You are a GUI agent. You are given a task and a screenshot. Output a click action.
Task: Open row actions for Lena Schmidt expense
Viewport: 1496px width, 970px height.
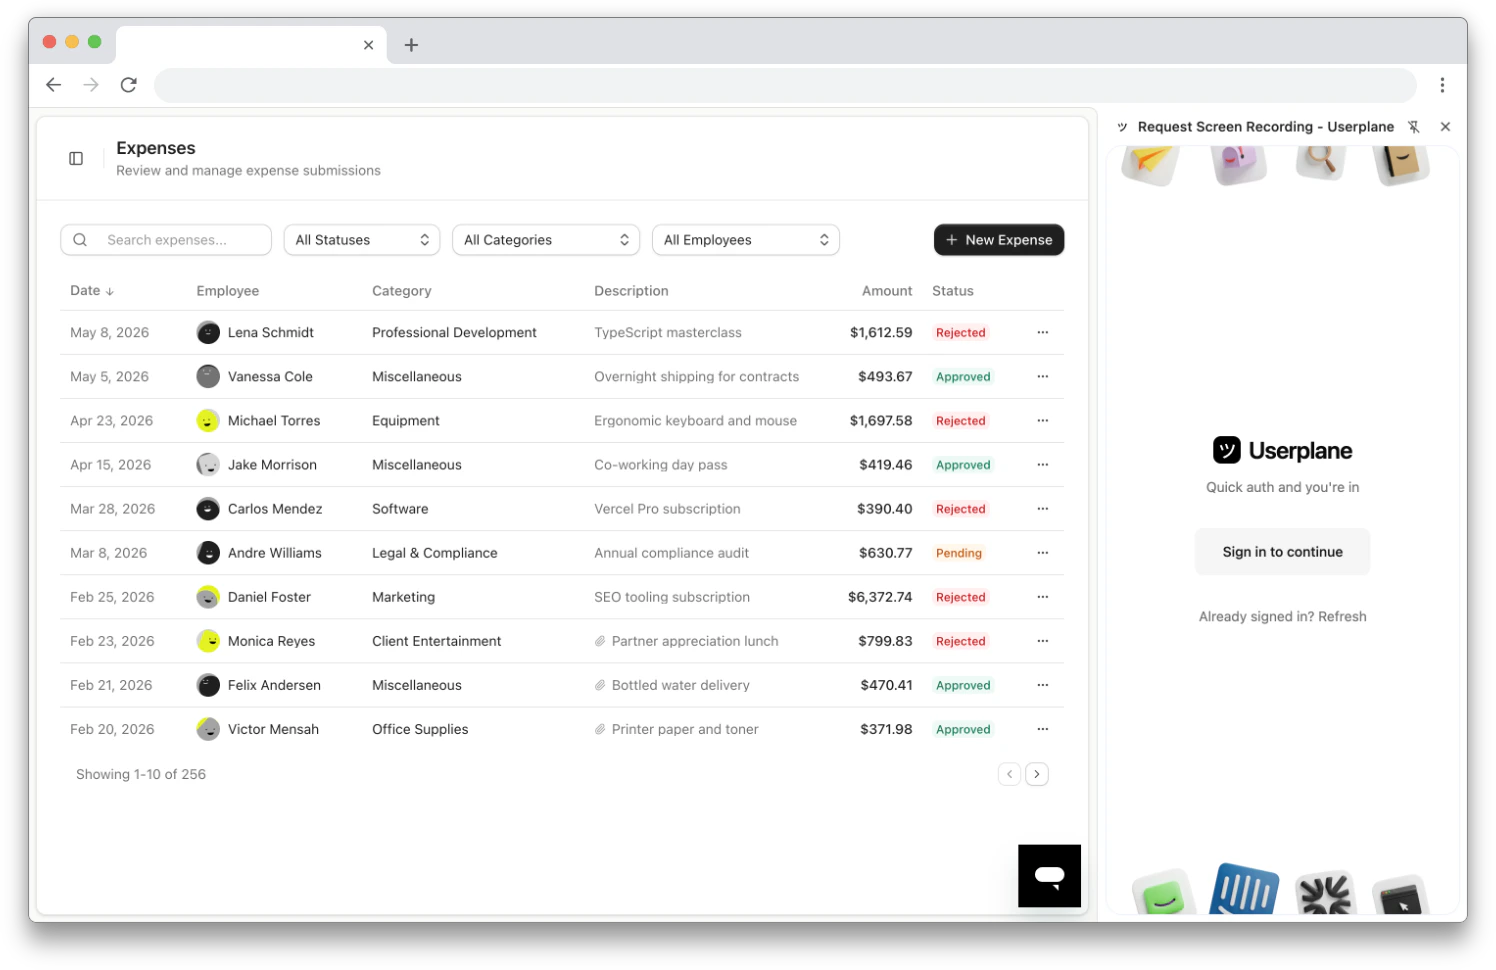(1042, 332)
